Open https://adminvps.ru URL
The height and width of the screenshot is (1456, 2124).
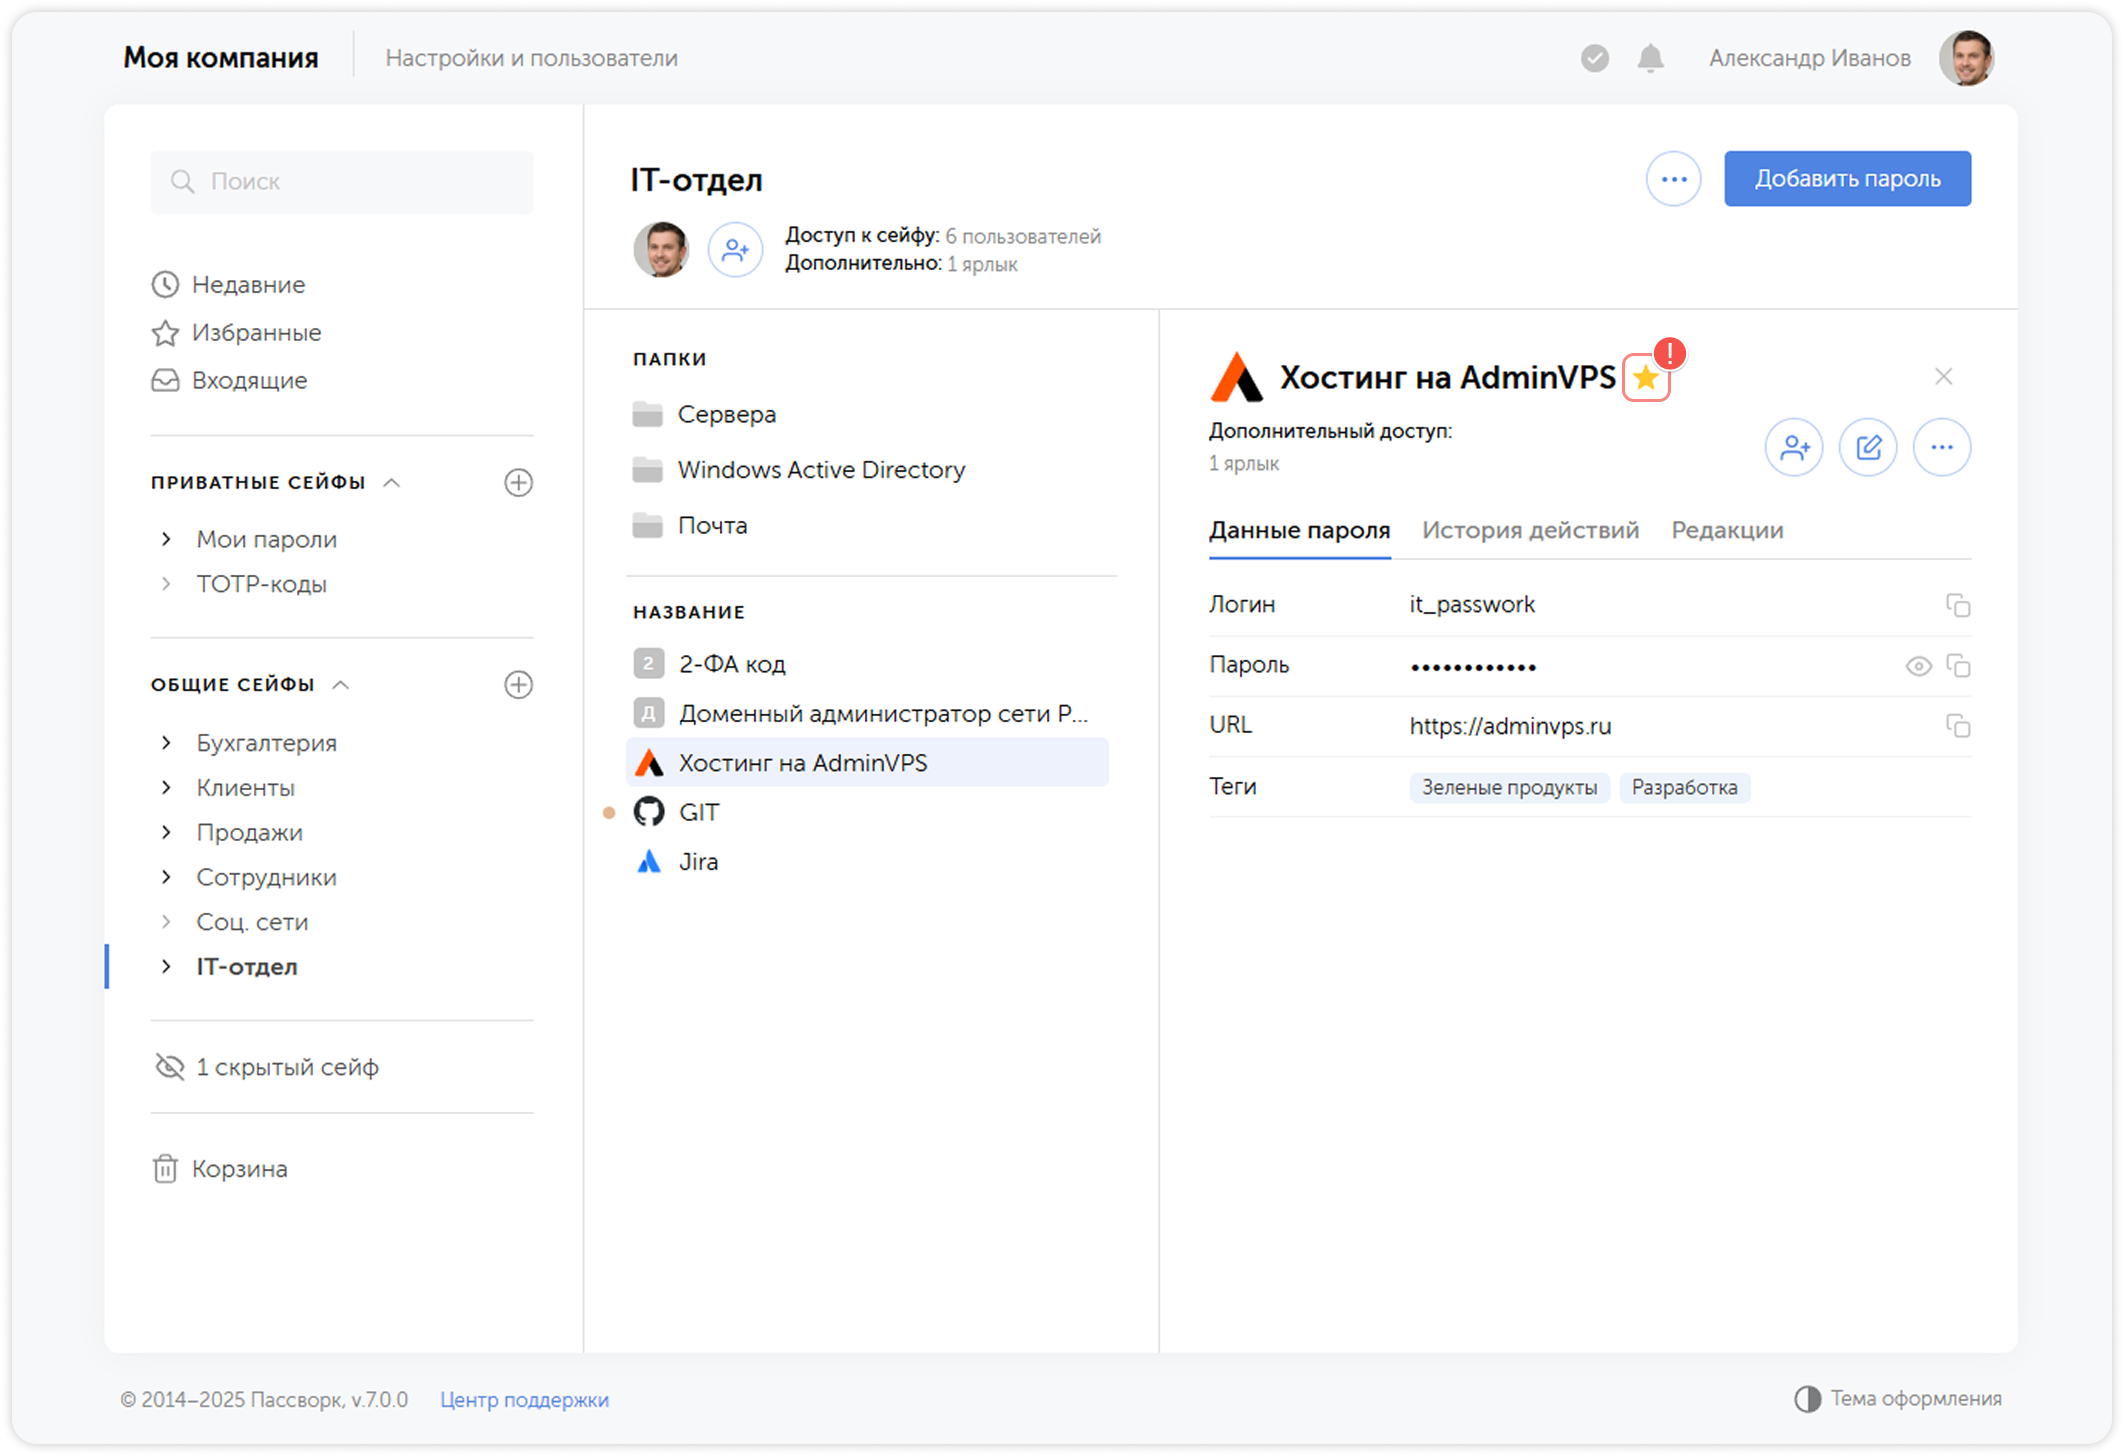coord(1510,726)
